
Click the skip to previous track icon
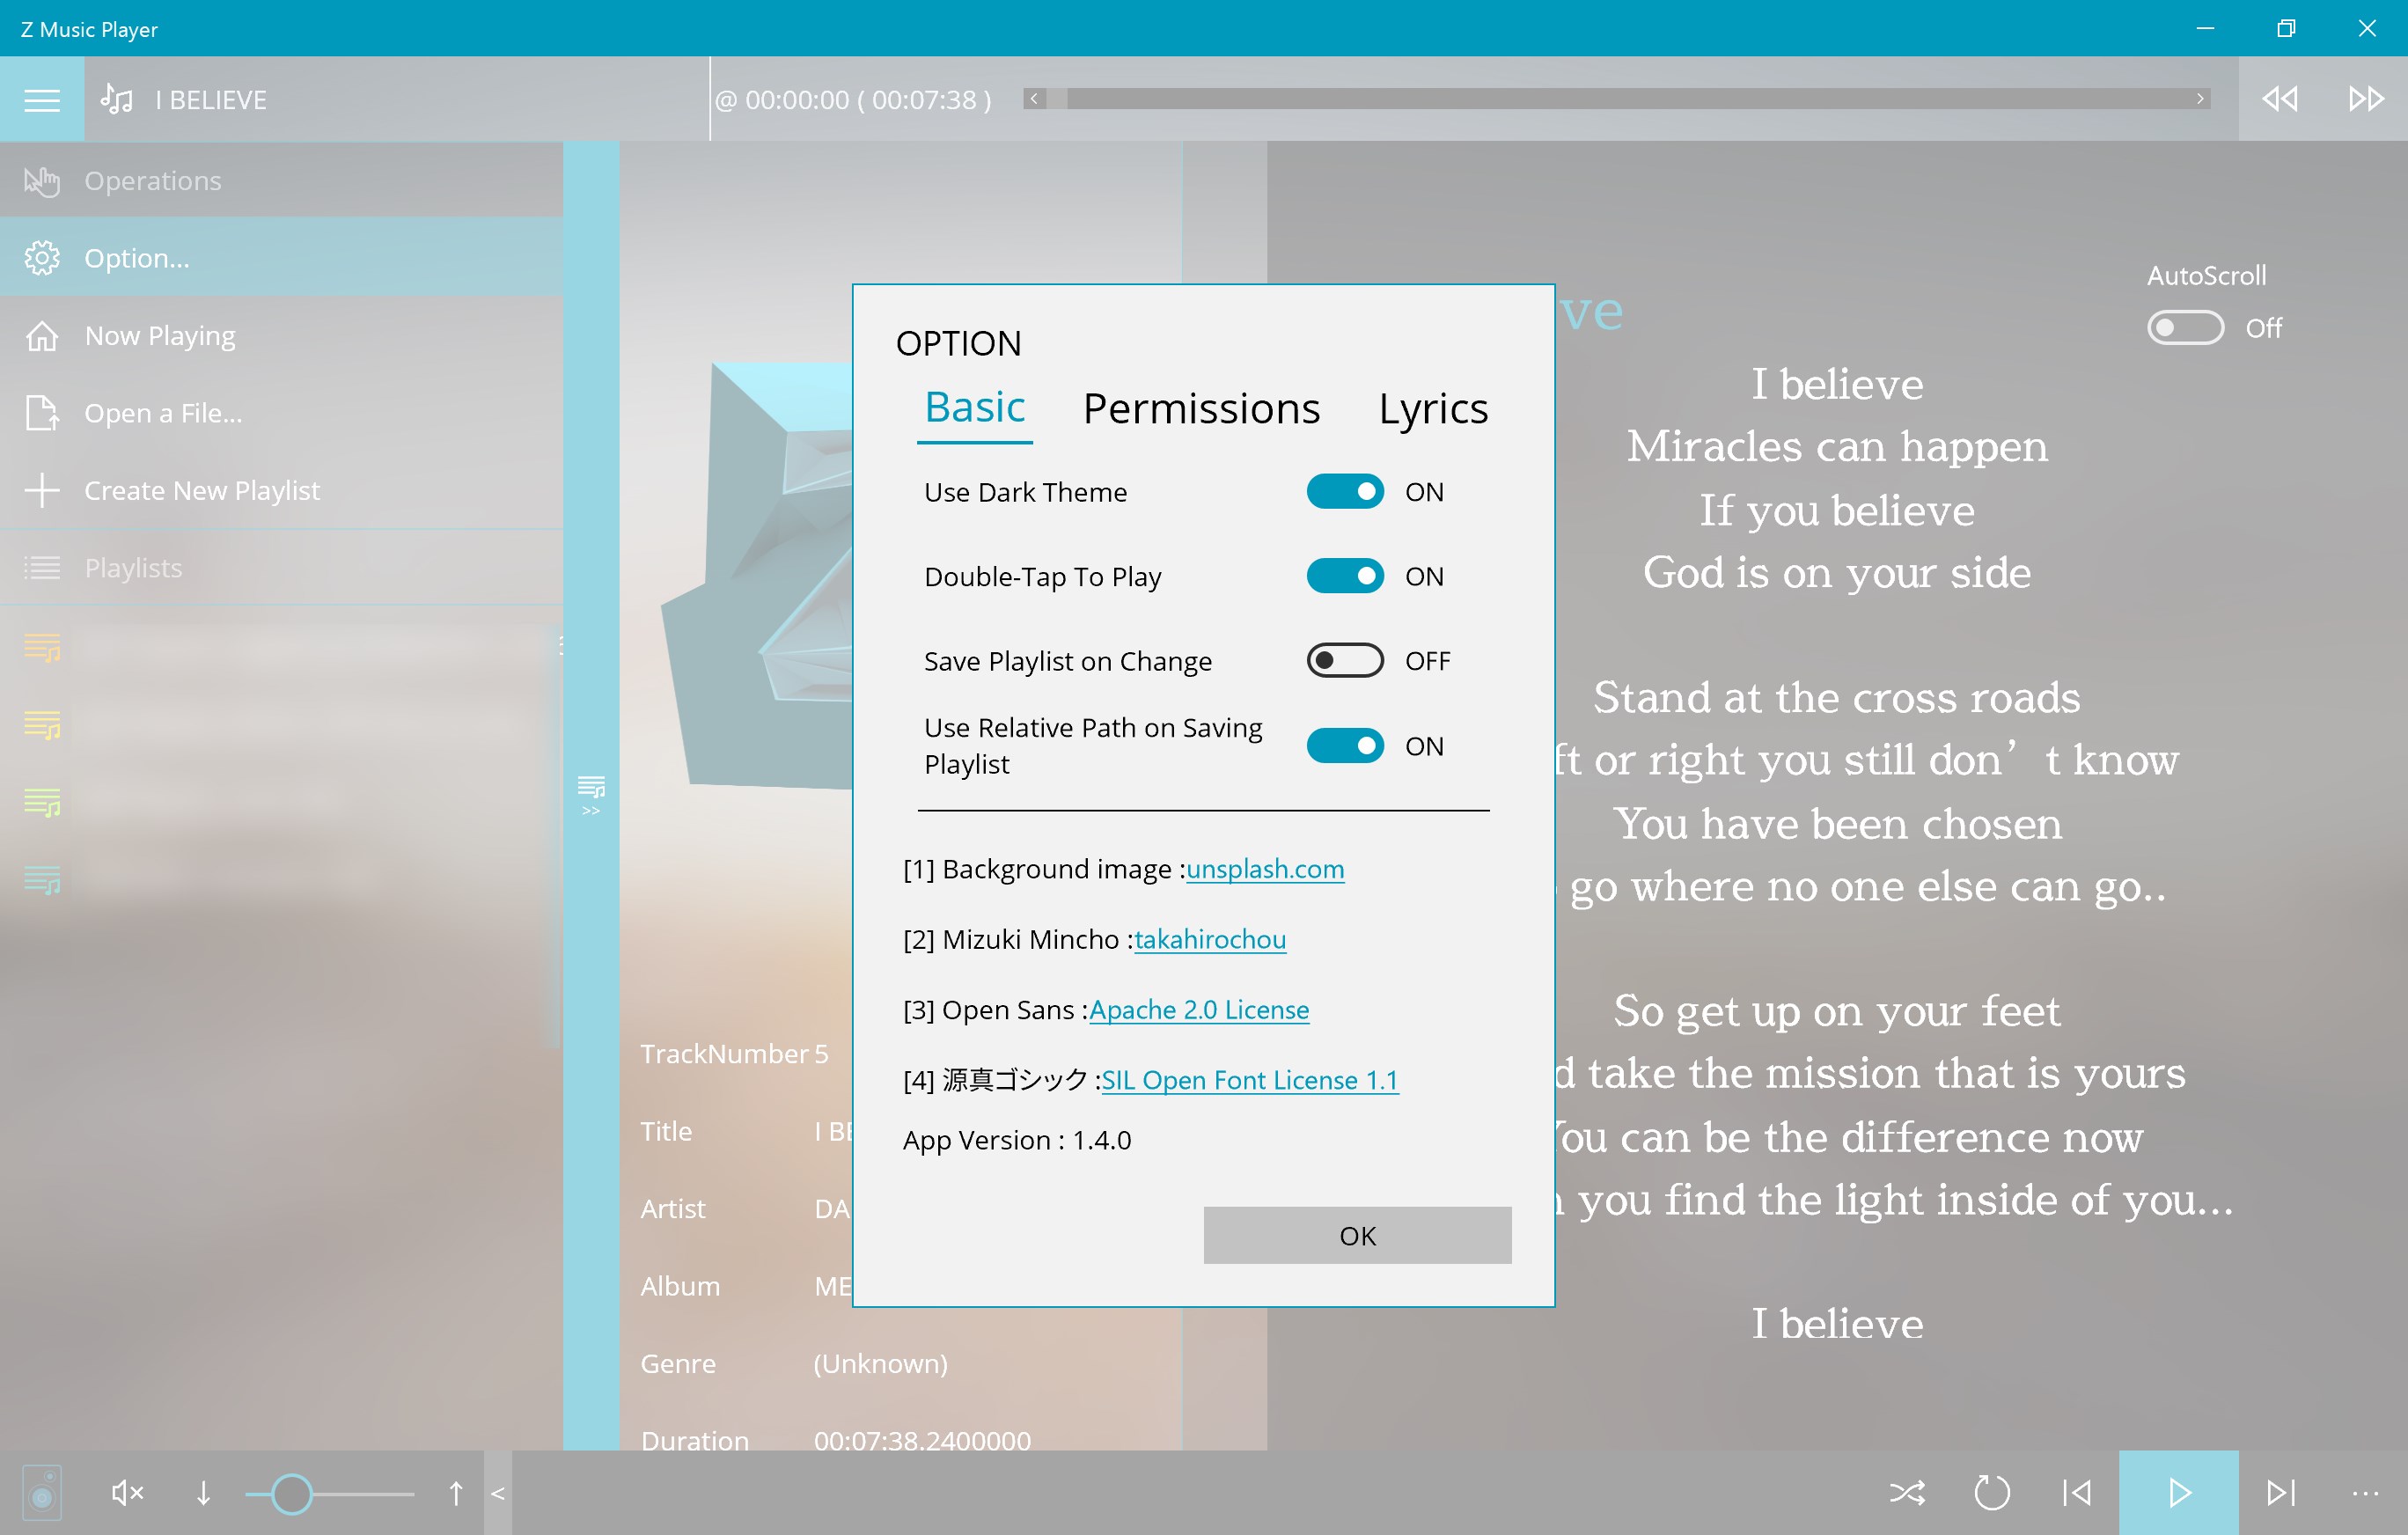[2076, 1491]
